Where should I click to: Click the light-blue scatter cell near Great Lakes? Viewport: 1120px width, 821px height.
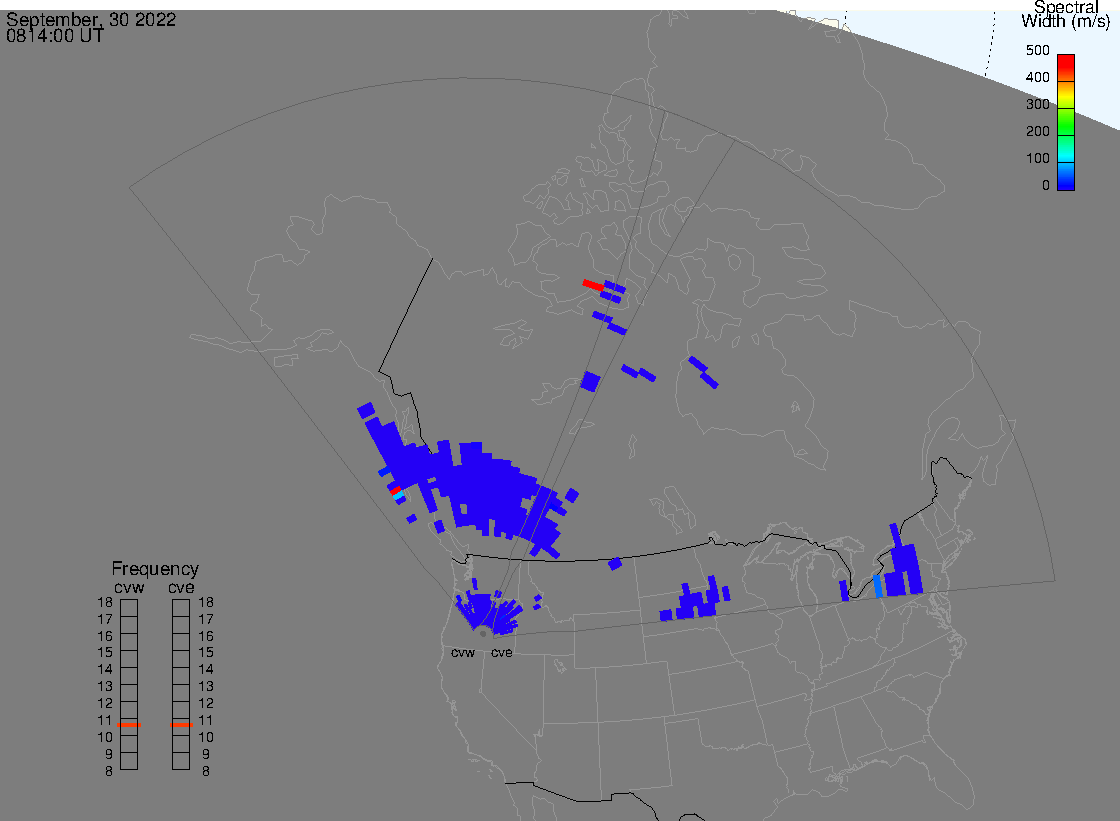tap(878, 586)
